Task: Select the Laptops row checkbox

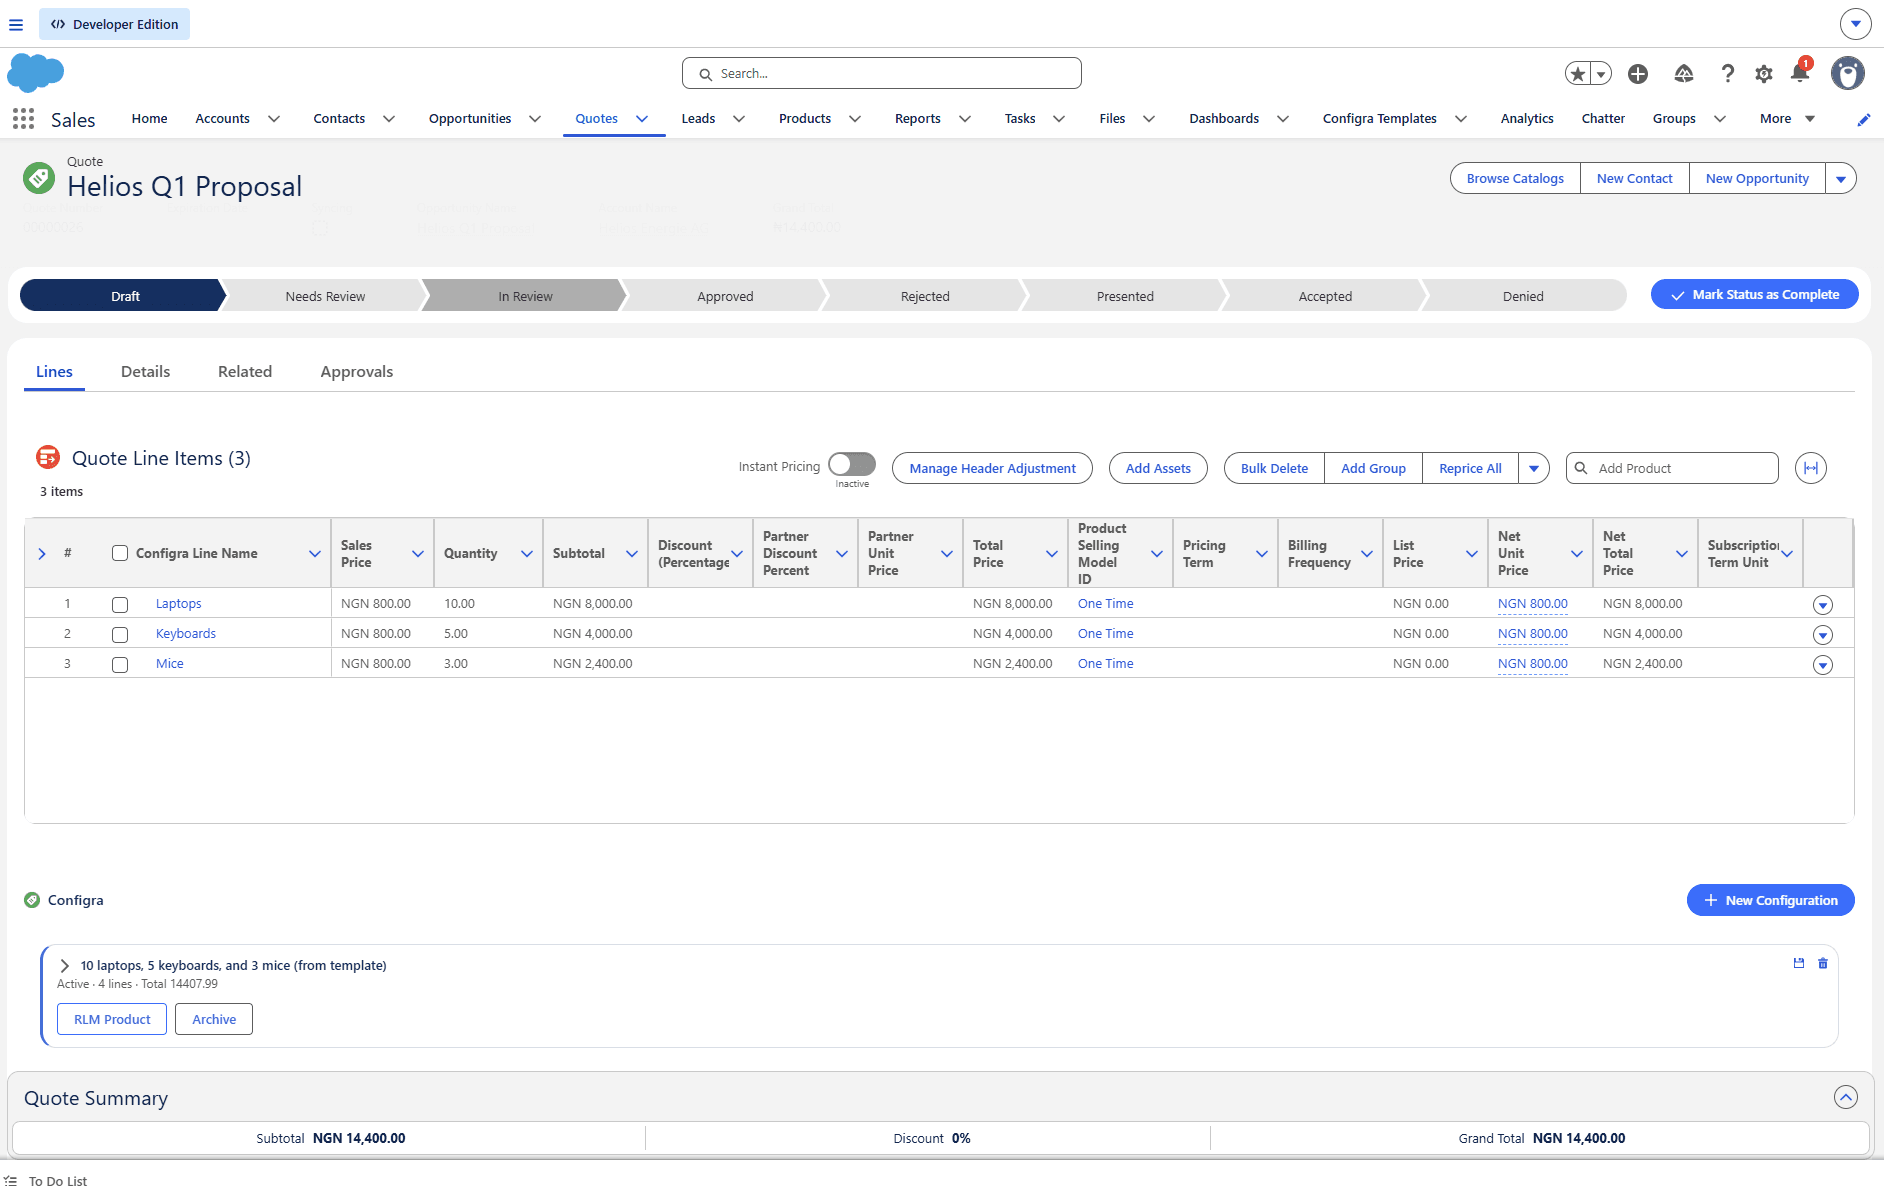Action: point(120,605)
